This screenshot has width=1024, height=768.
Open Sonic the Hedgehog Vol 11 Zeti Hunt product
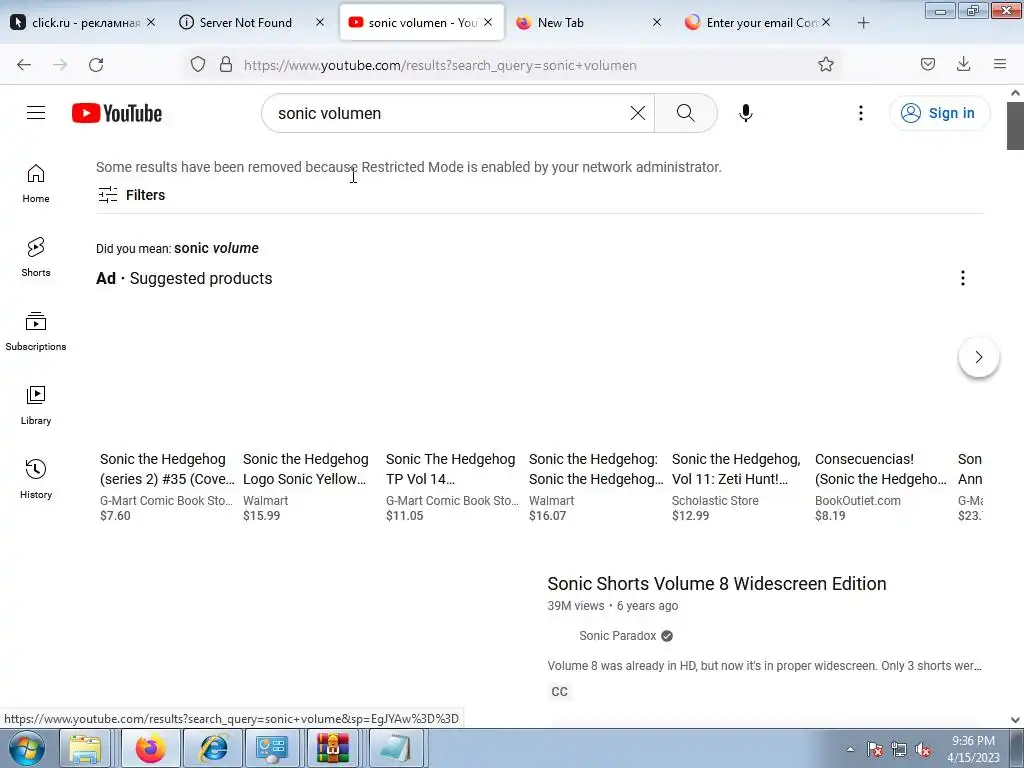point(736,469)
